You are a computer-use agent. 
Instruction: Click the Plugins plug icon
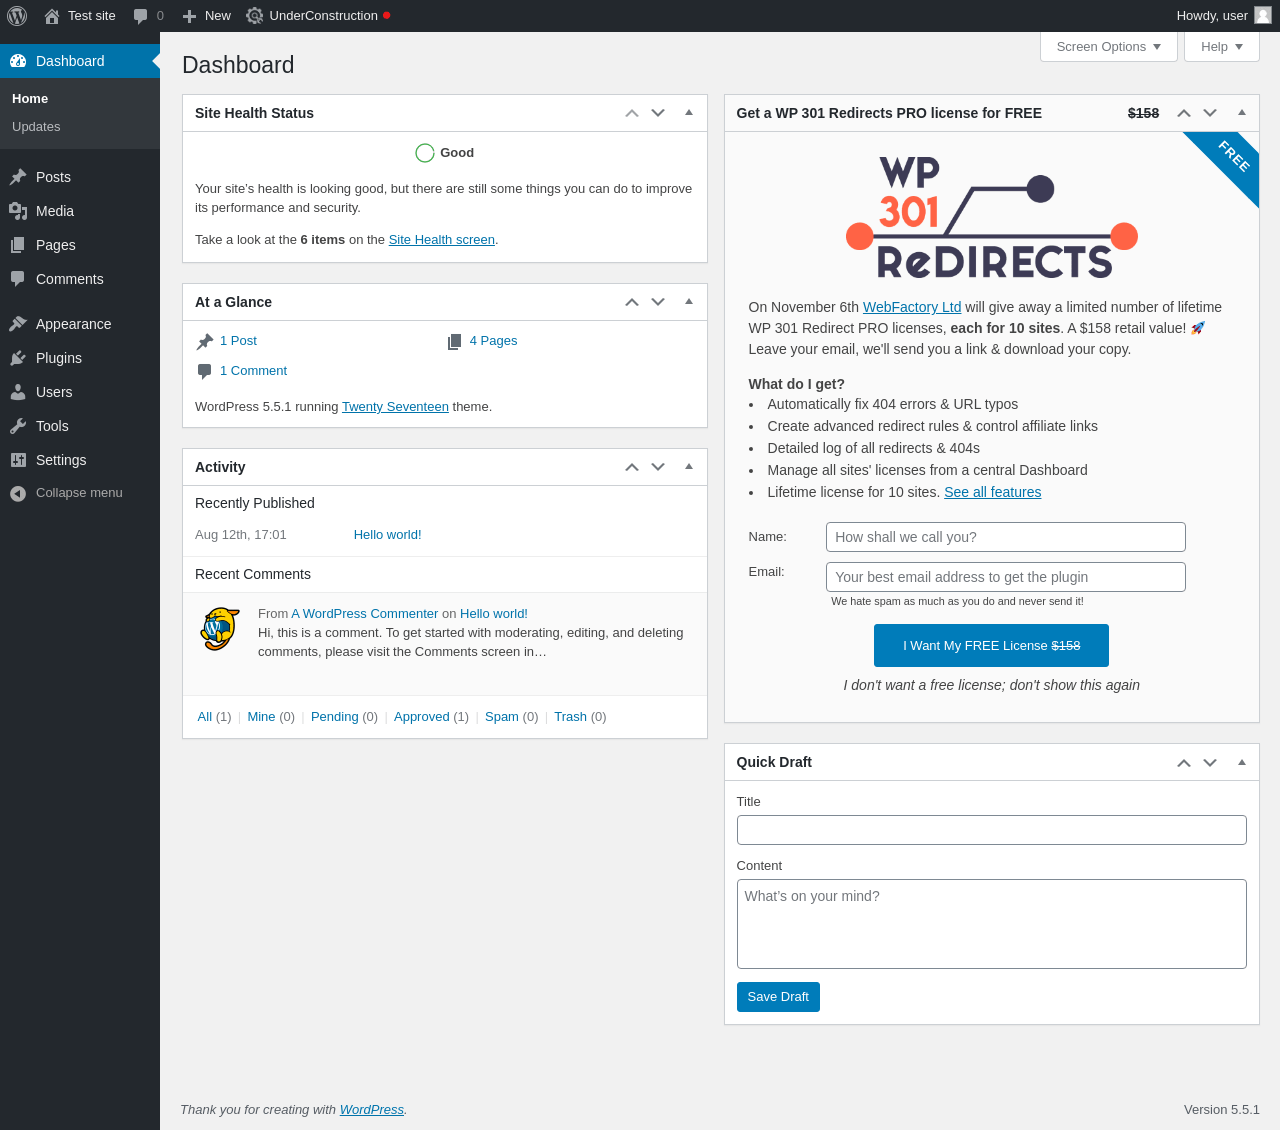pyautogui.click(x=18, y=358)
